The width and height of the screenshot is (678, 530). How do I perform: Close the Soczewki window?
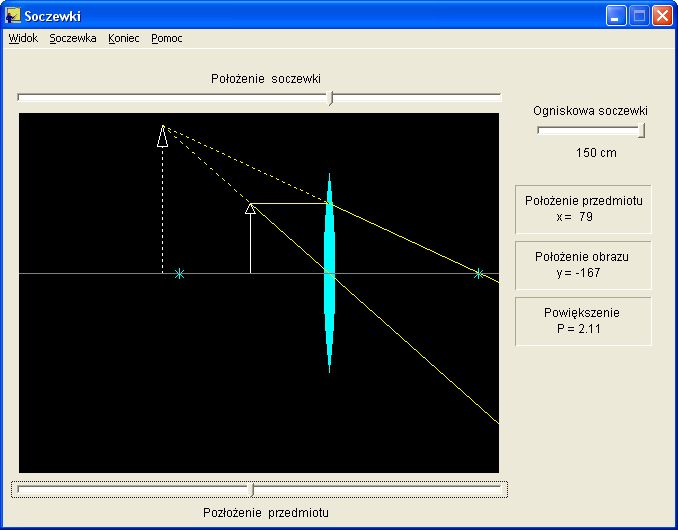coord(662,16)
